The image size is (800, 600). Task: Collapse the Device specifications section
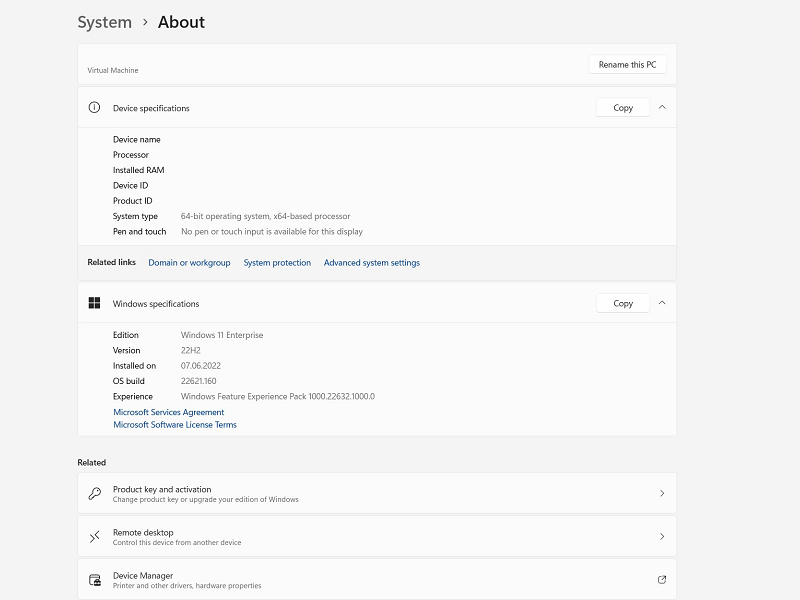pos(662,107)
